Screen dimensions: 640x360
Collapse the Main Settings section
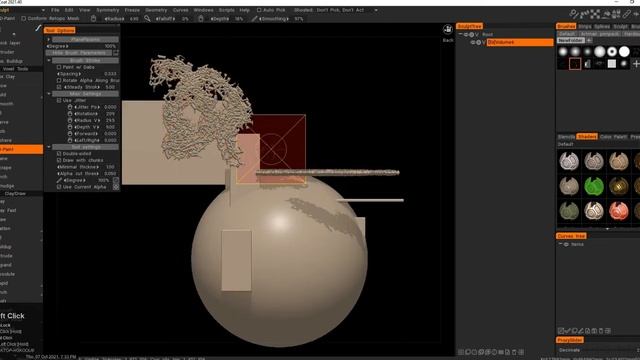[49, 93]
